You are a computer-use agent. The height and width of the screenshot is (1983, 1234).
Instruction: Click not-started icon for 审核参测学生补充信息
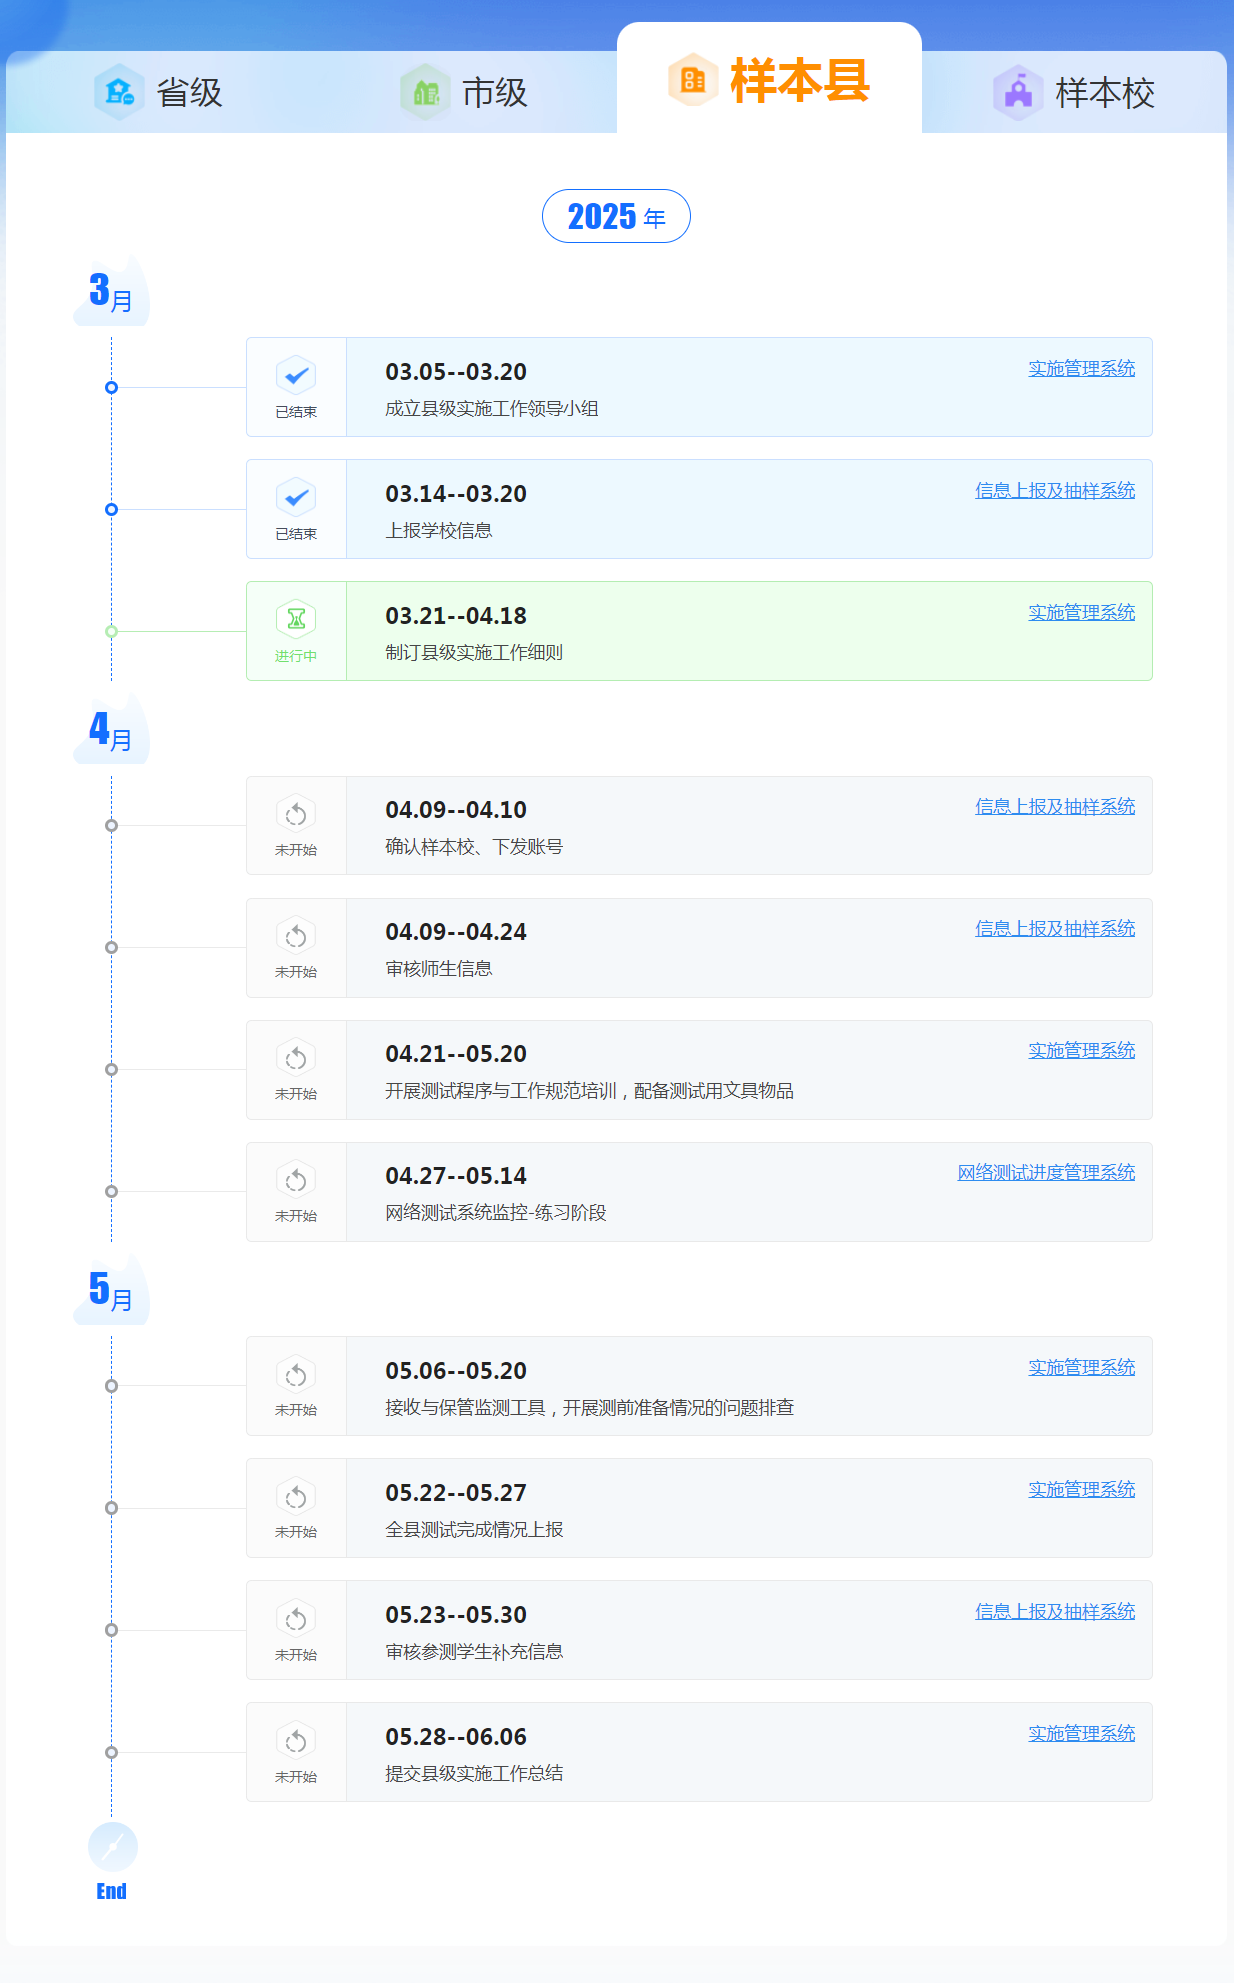click(296, 1619)
